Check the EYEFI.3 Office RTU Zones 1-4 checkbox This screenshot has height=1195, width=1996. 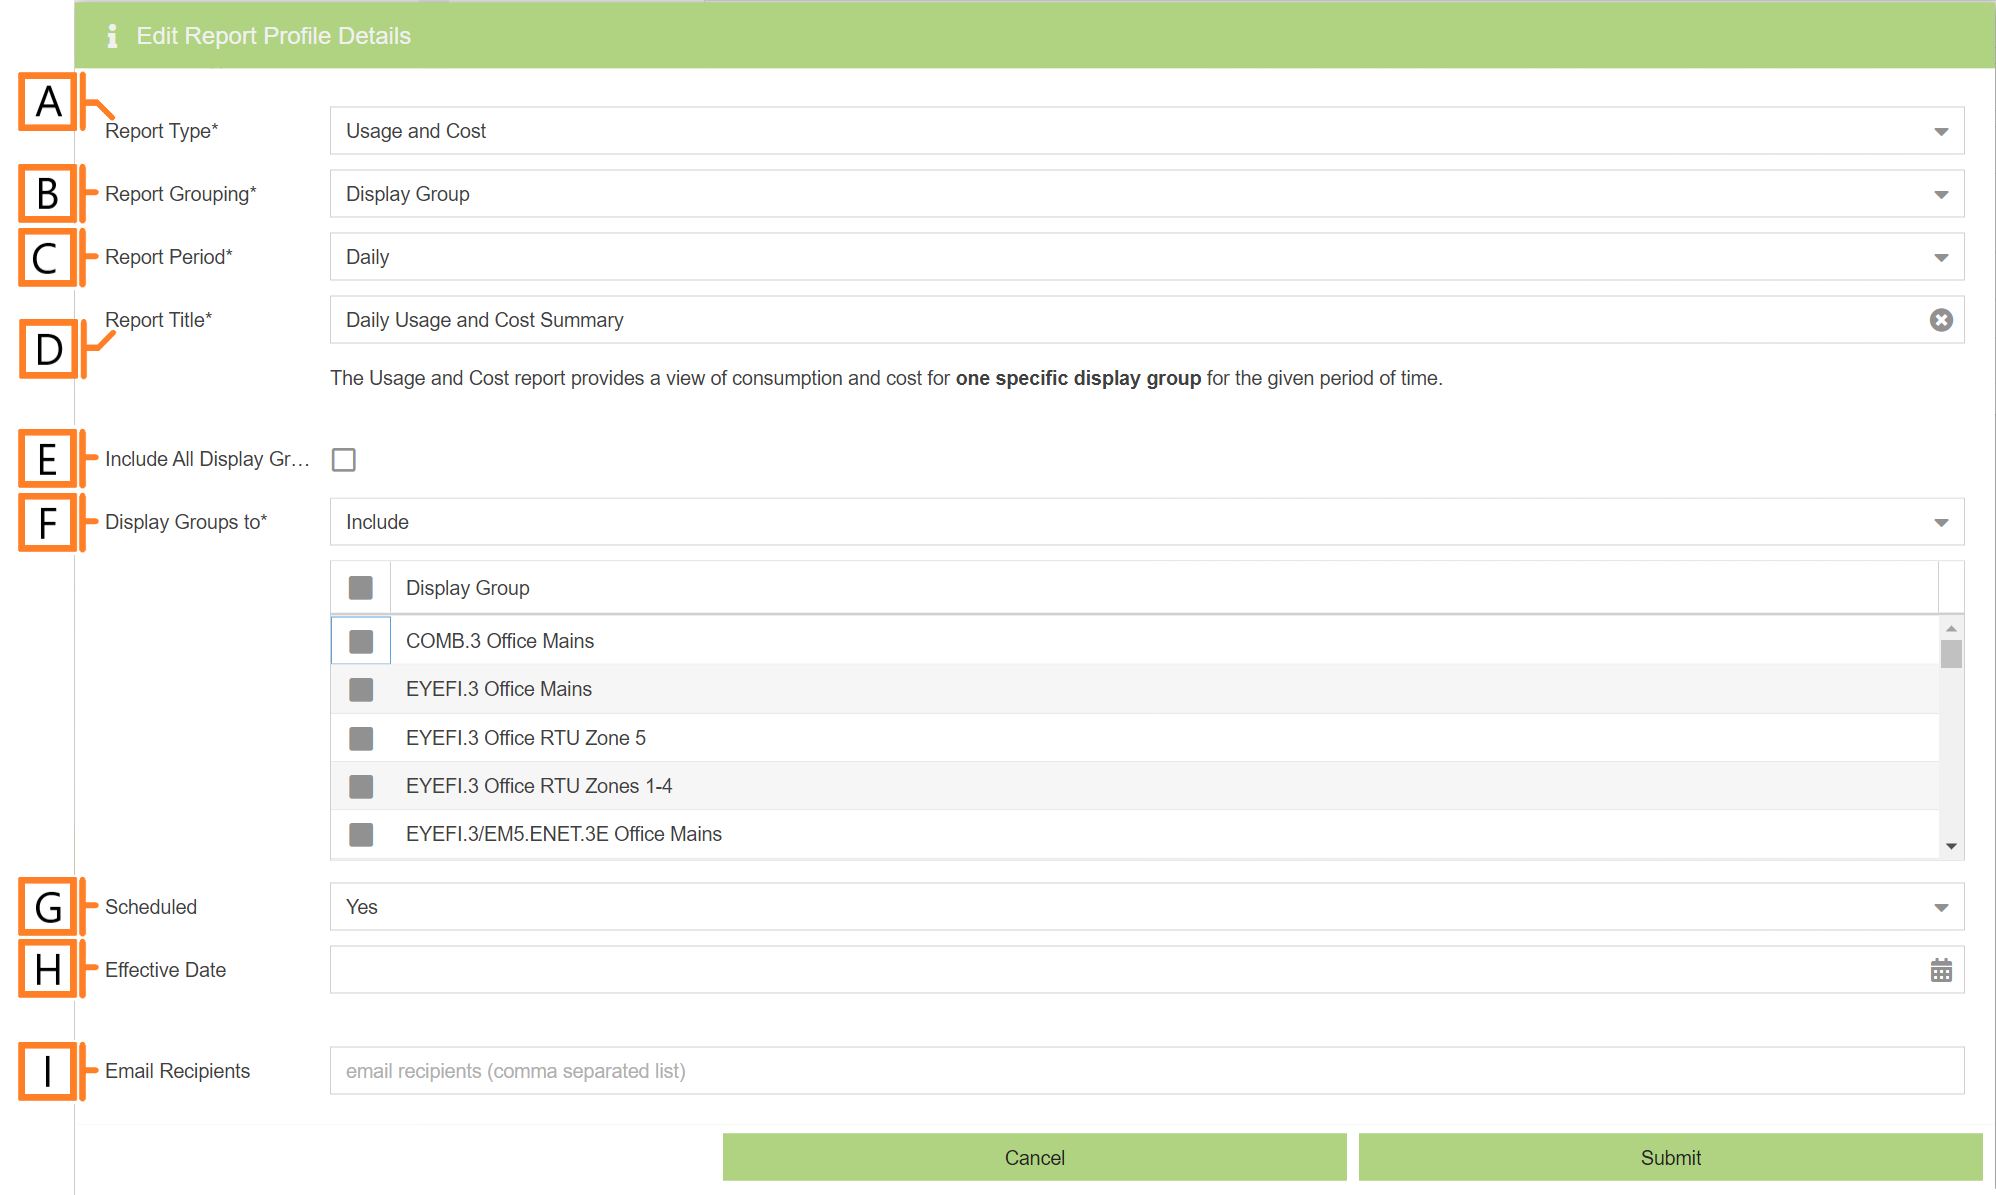360,786
